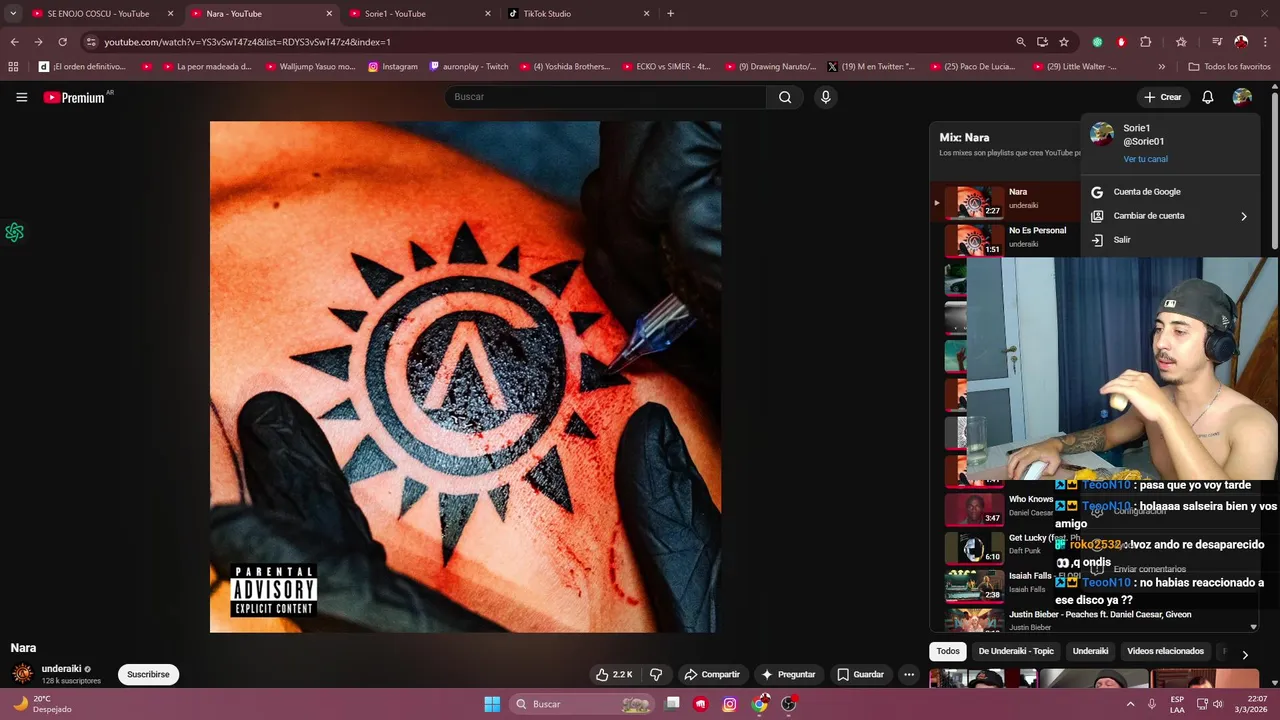The width and height of the screenshot is (1280, 720).
Task: Reload the page in Chrome
Action: tap(62, 42)
